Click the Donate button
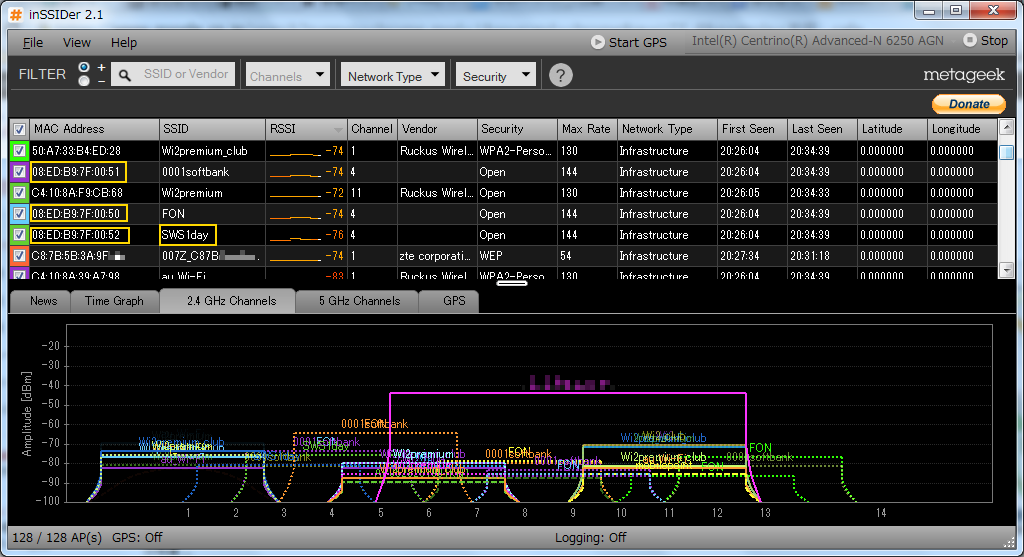The image size is (1024, 557). click(x=968, y=104)
